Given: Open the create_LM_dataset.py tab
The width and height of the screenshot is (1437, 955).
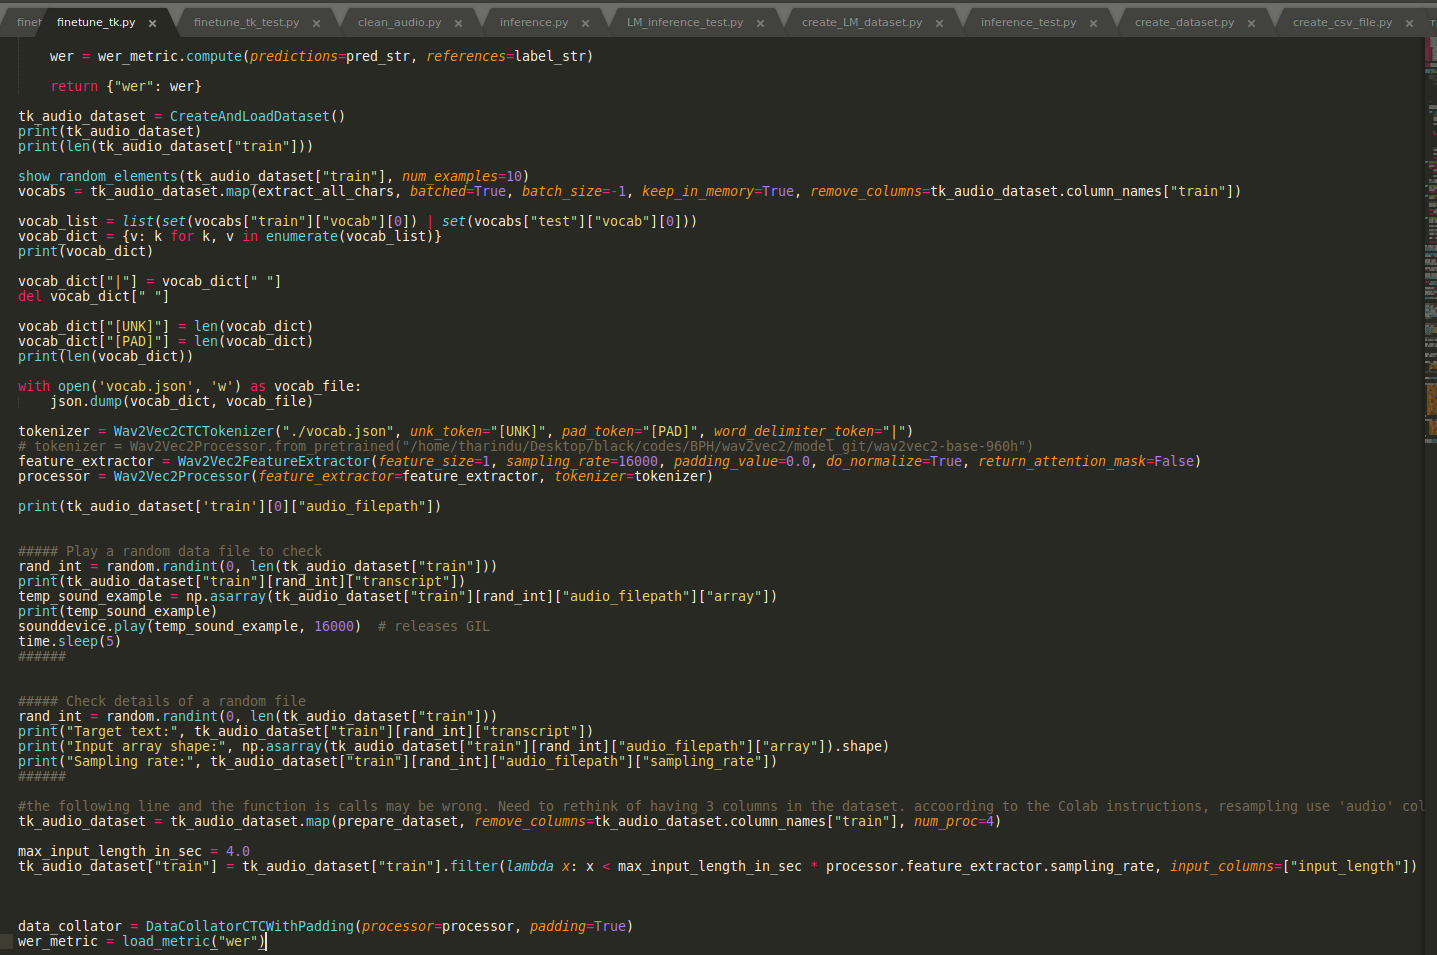Looking at the screenshot, I should tap(862, 22).
